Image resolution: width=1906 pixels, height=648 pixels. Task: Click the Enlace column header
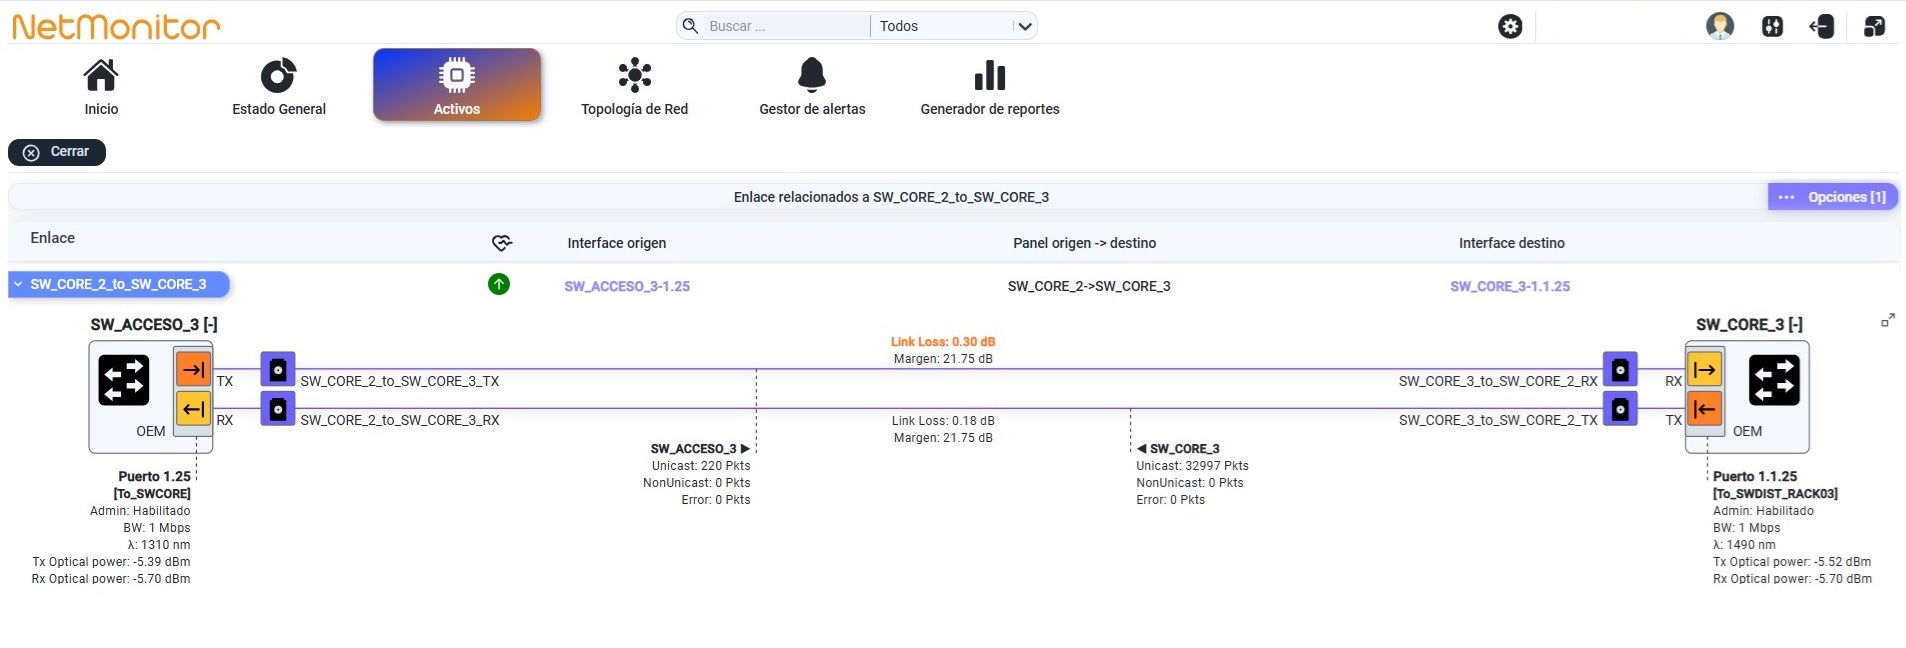(53, 238)
